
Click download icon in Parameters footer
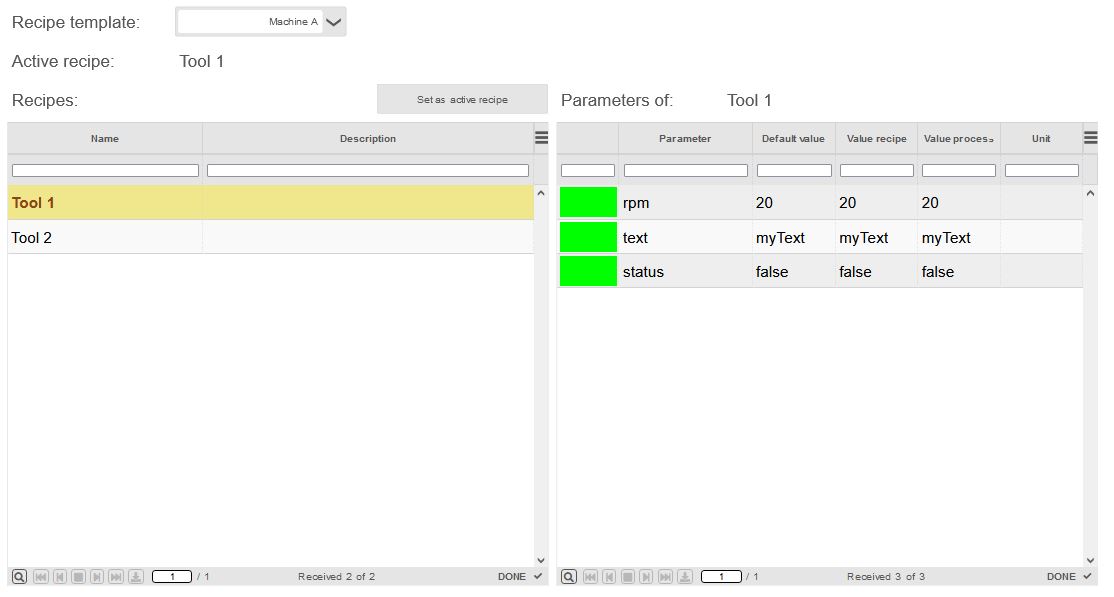tap(685, 577)
